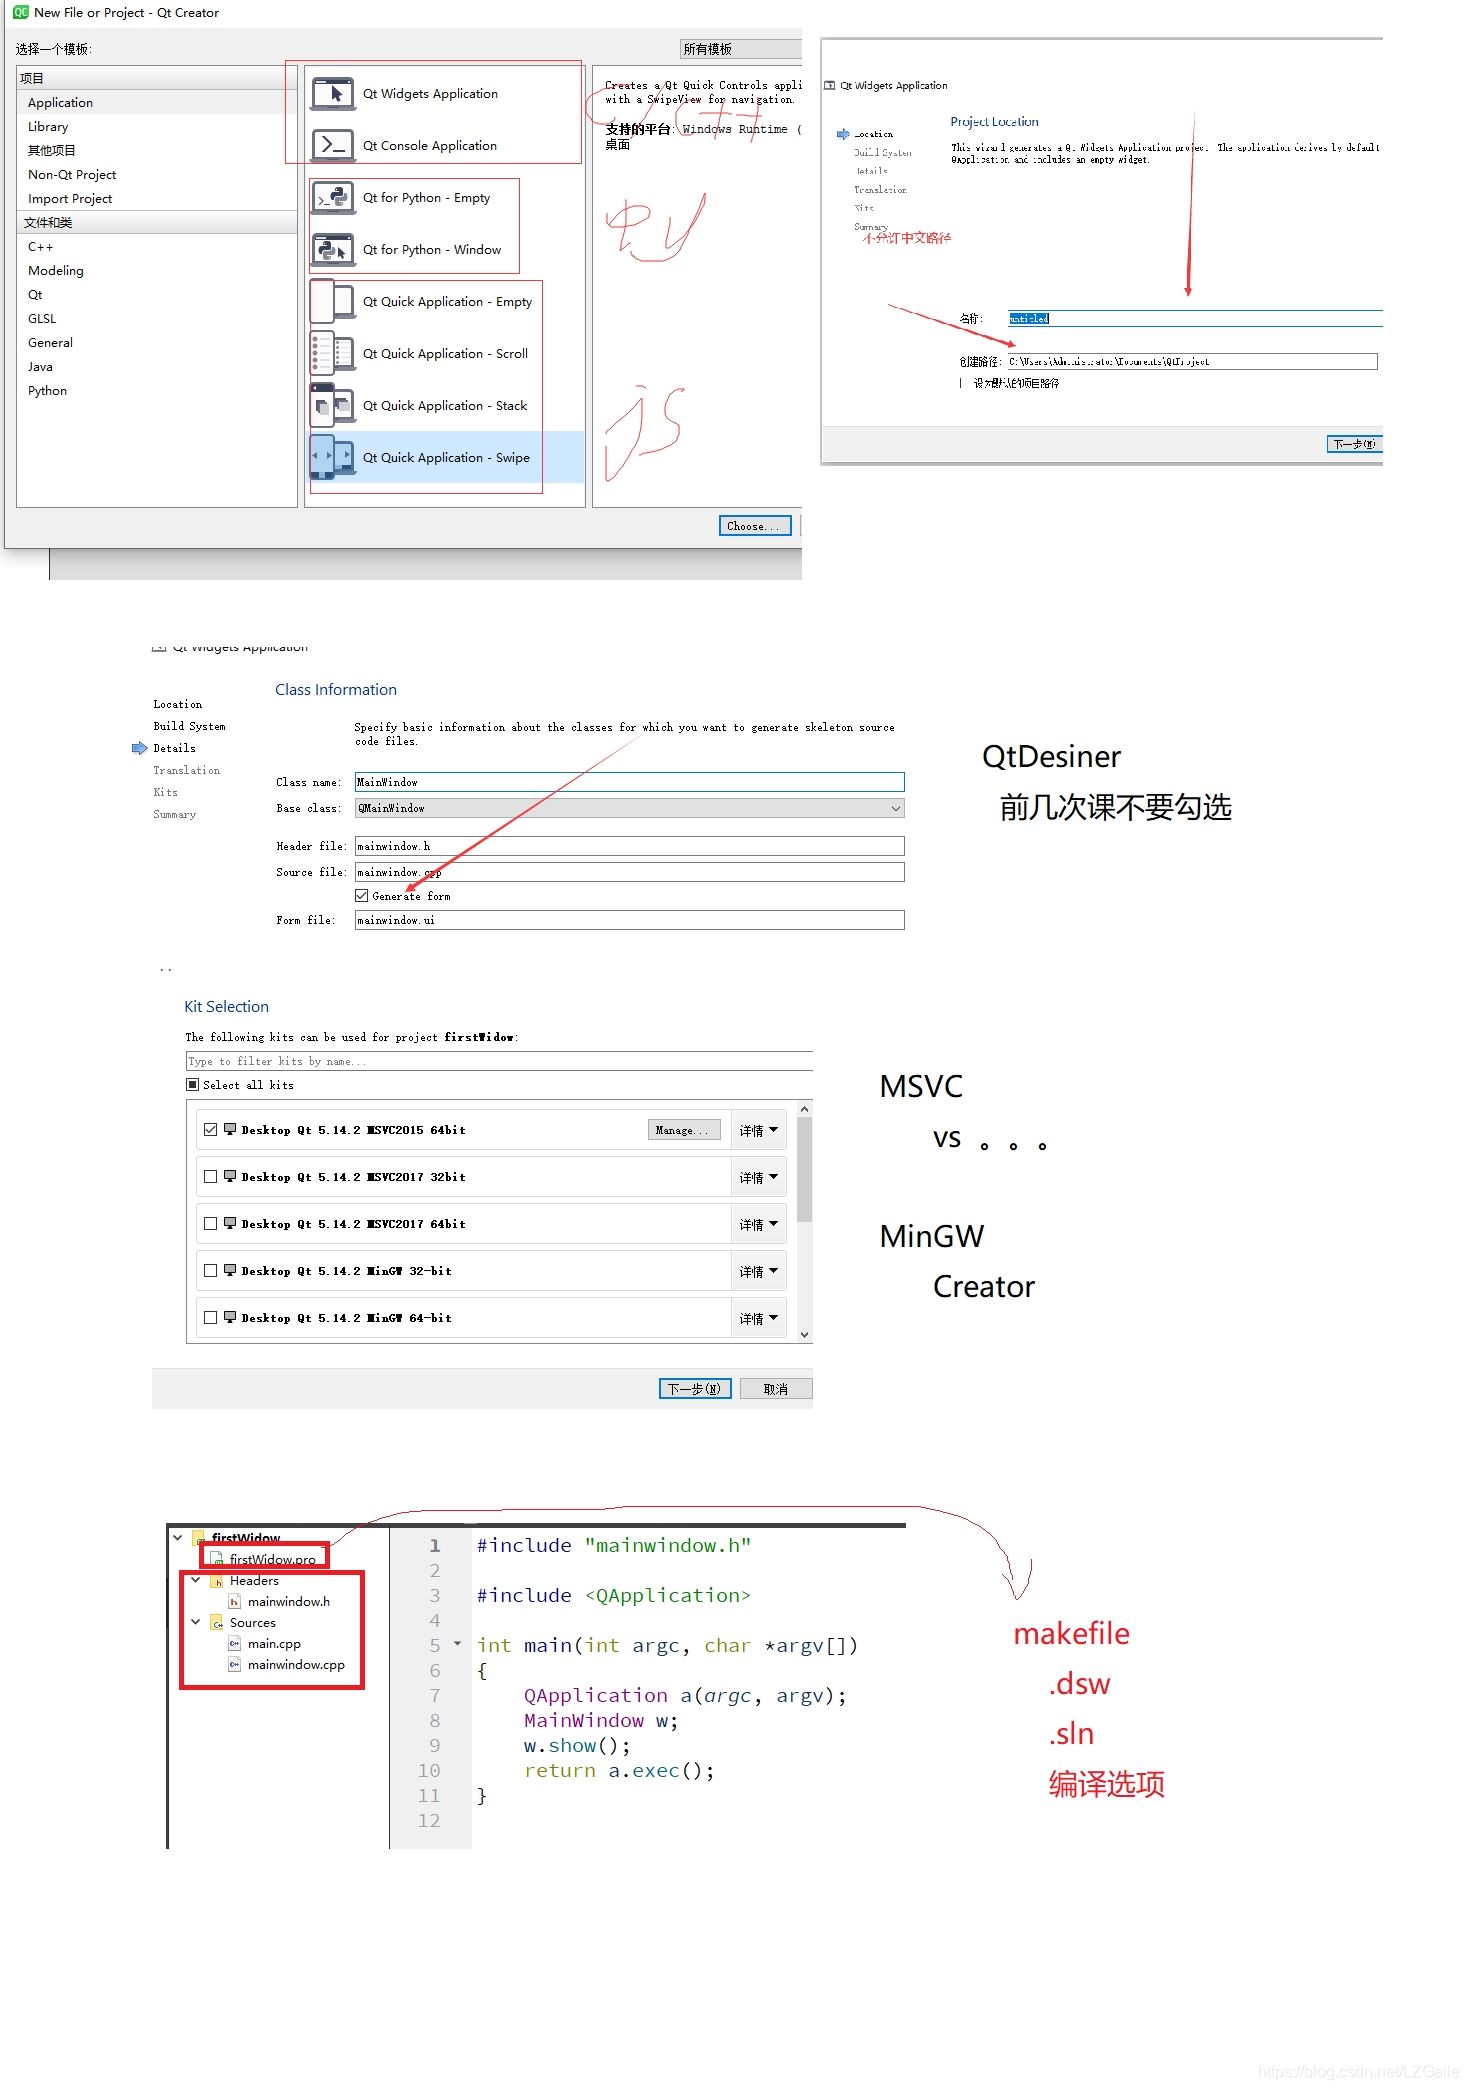Click the project name input field
Image resolution: width=1469 pixels, height=2090 pixels.
pos(1195,319)
